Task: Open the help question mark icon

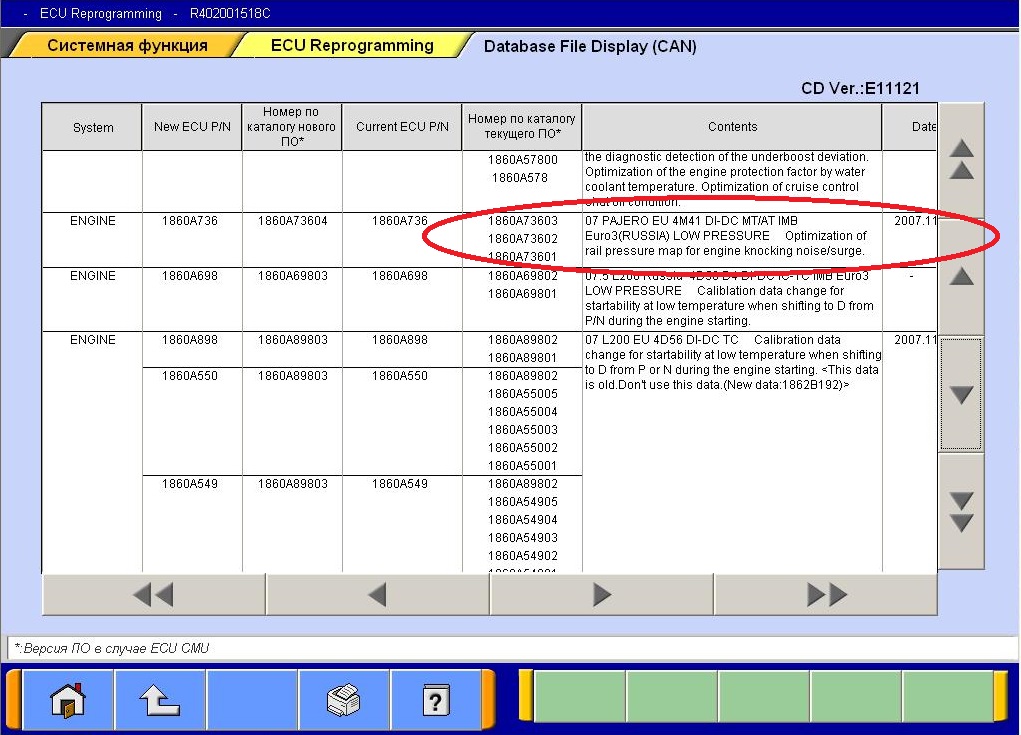Action: [434, 701]
